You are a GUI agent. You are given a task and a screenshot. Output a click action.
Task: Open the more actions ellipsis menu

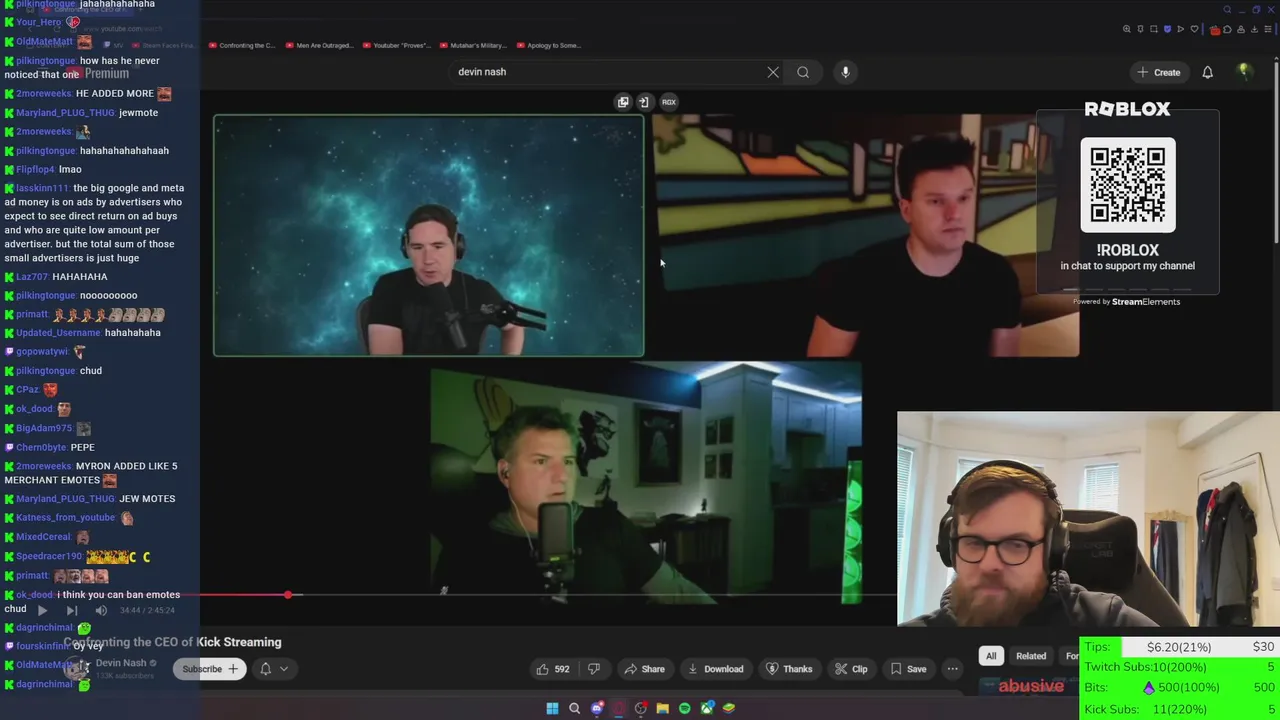(x=952, y=669)
